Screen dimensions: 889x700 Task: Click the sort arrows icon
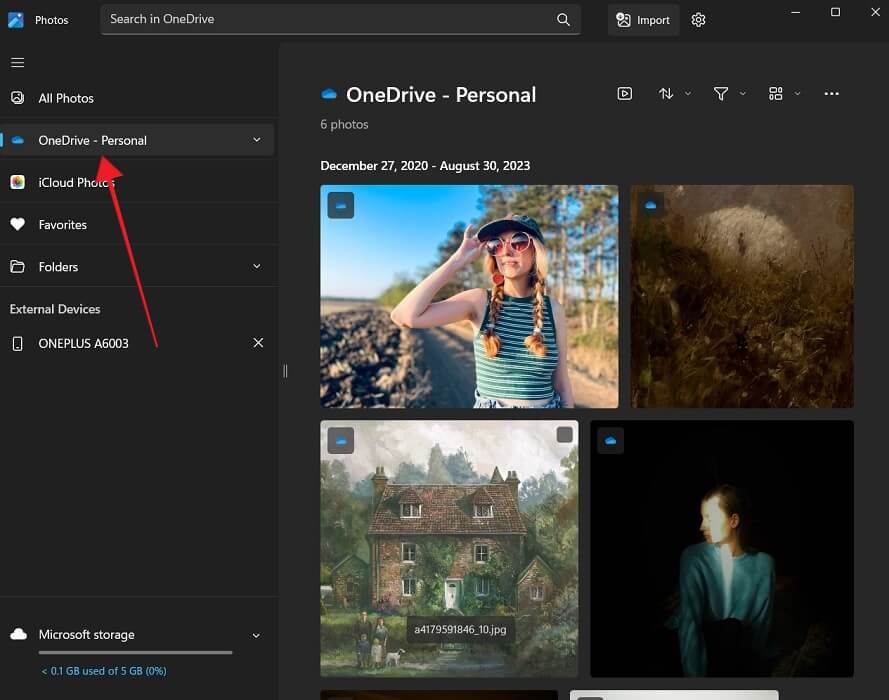[x=666, y=94]
